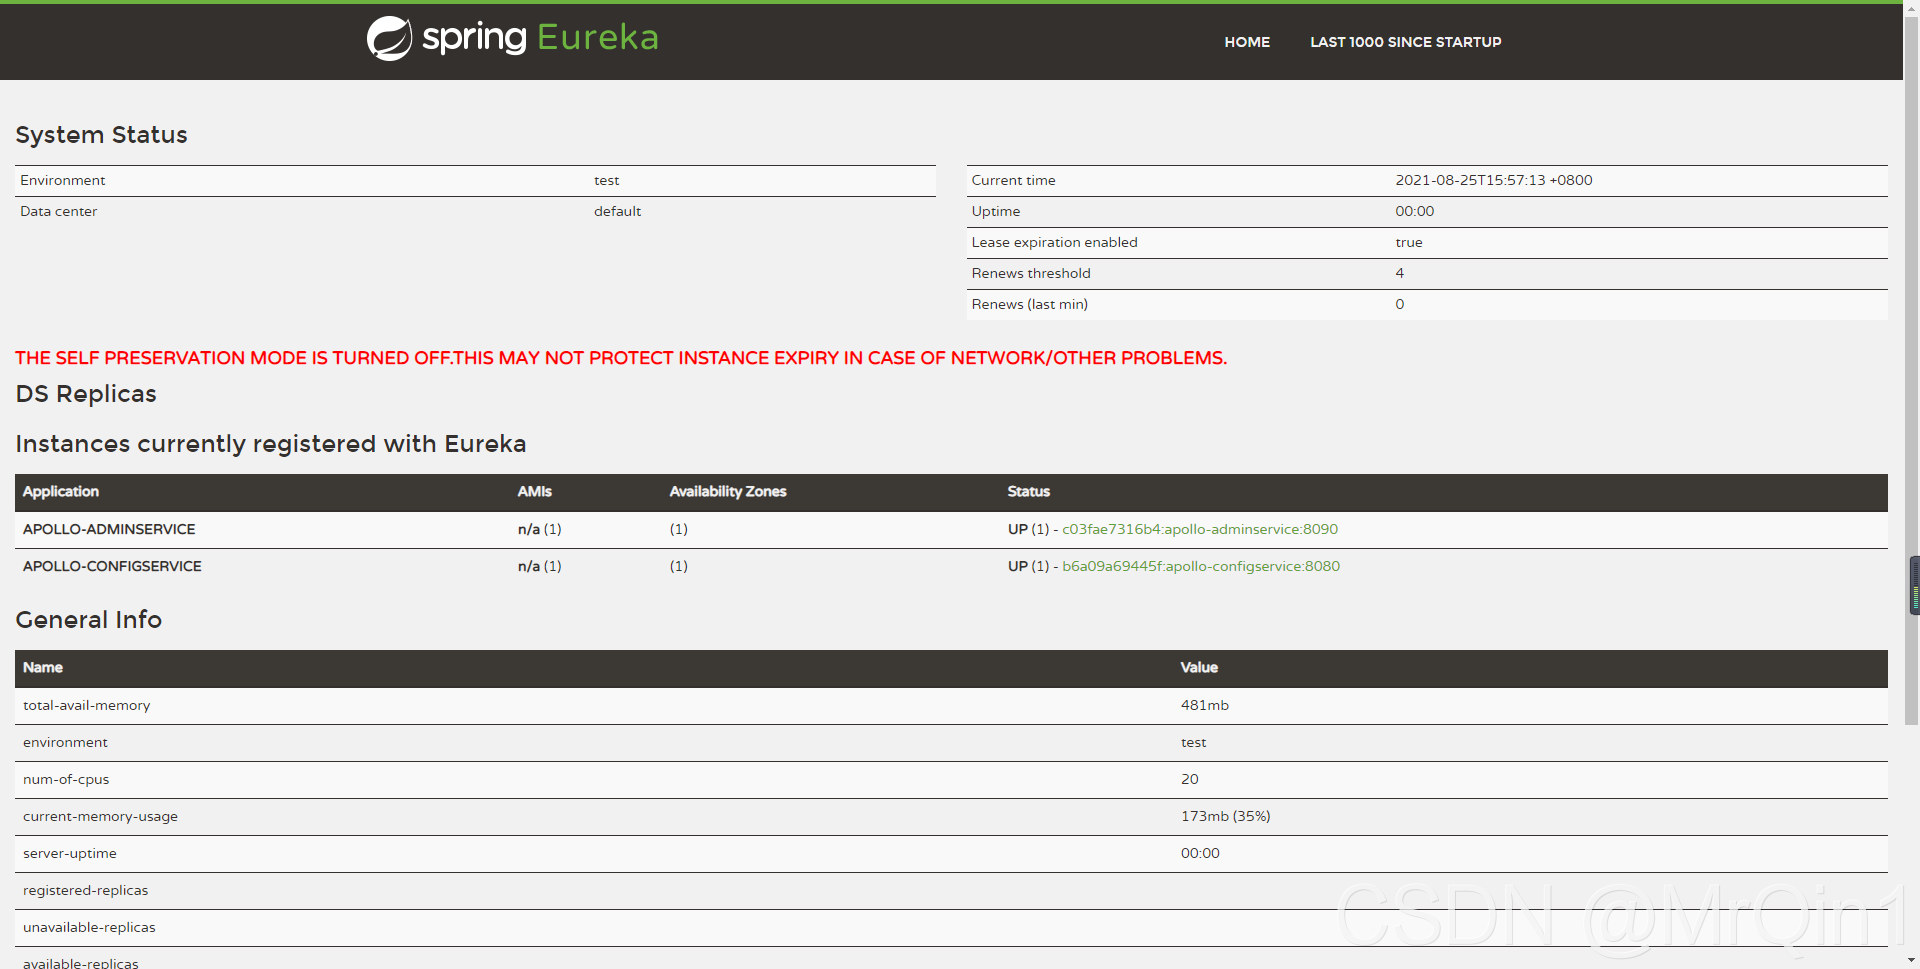The height and width of the screenshot is (969, 1920).
Task: Click the Status column header
Action: point(1028,491)
